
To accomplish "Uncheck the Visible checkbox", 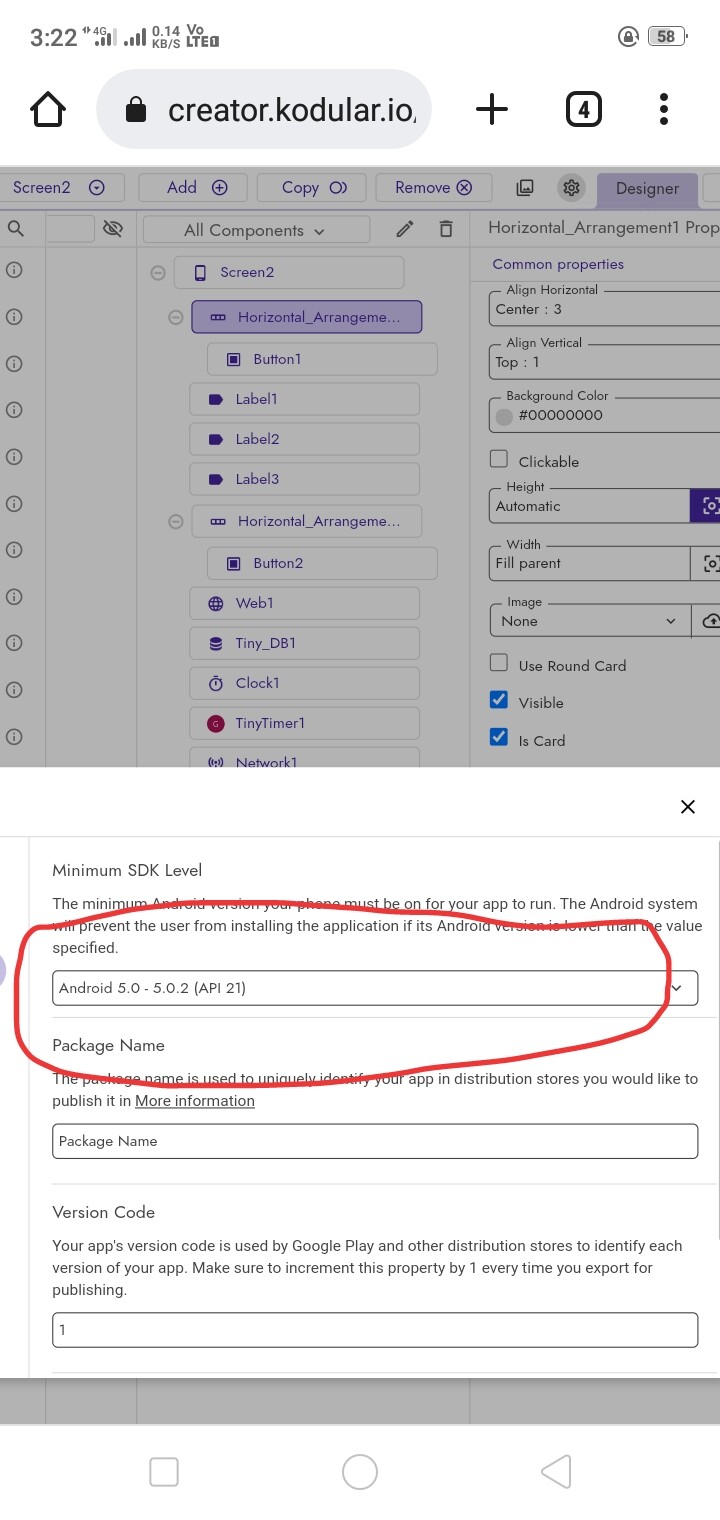I will [498, 701].
